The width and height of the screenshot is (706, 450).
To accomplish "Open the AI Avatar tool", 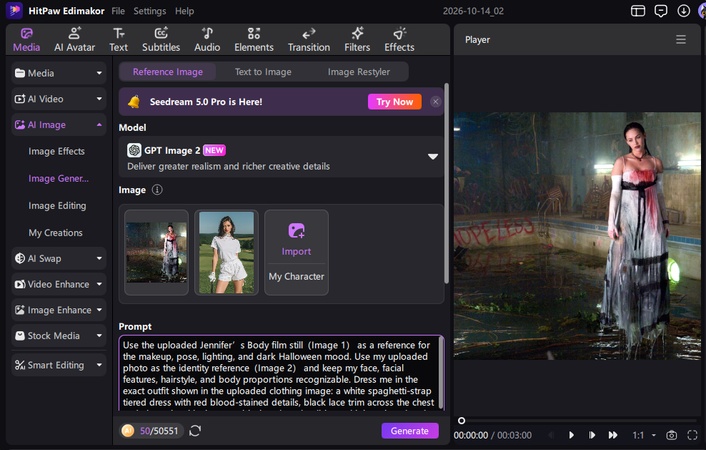I will (x=74, y=40).
